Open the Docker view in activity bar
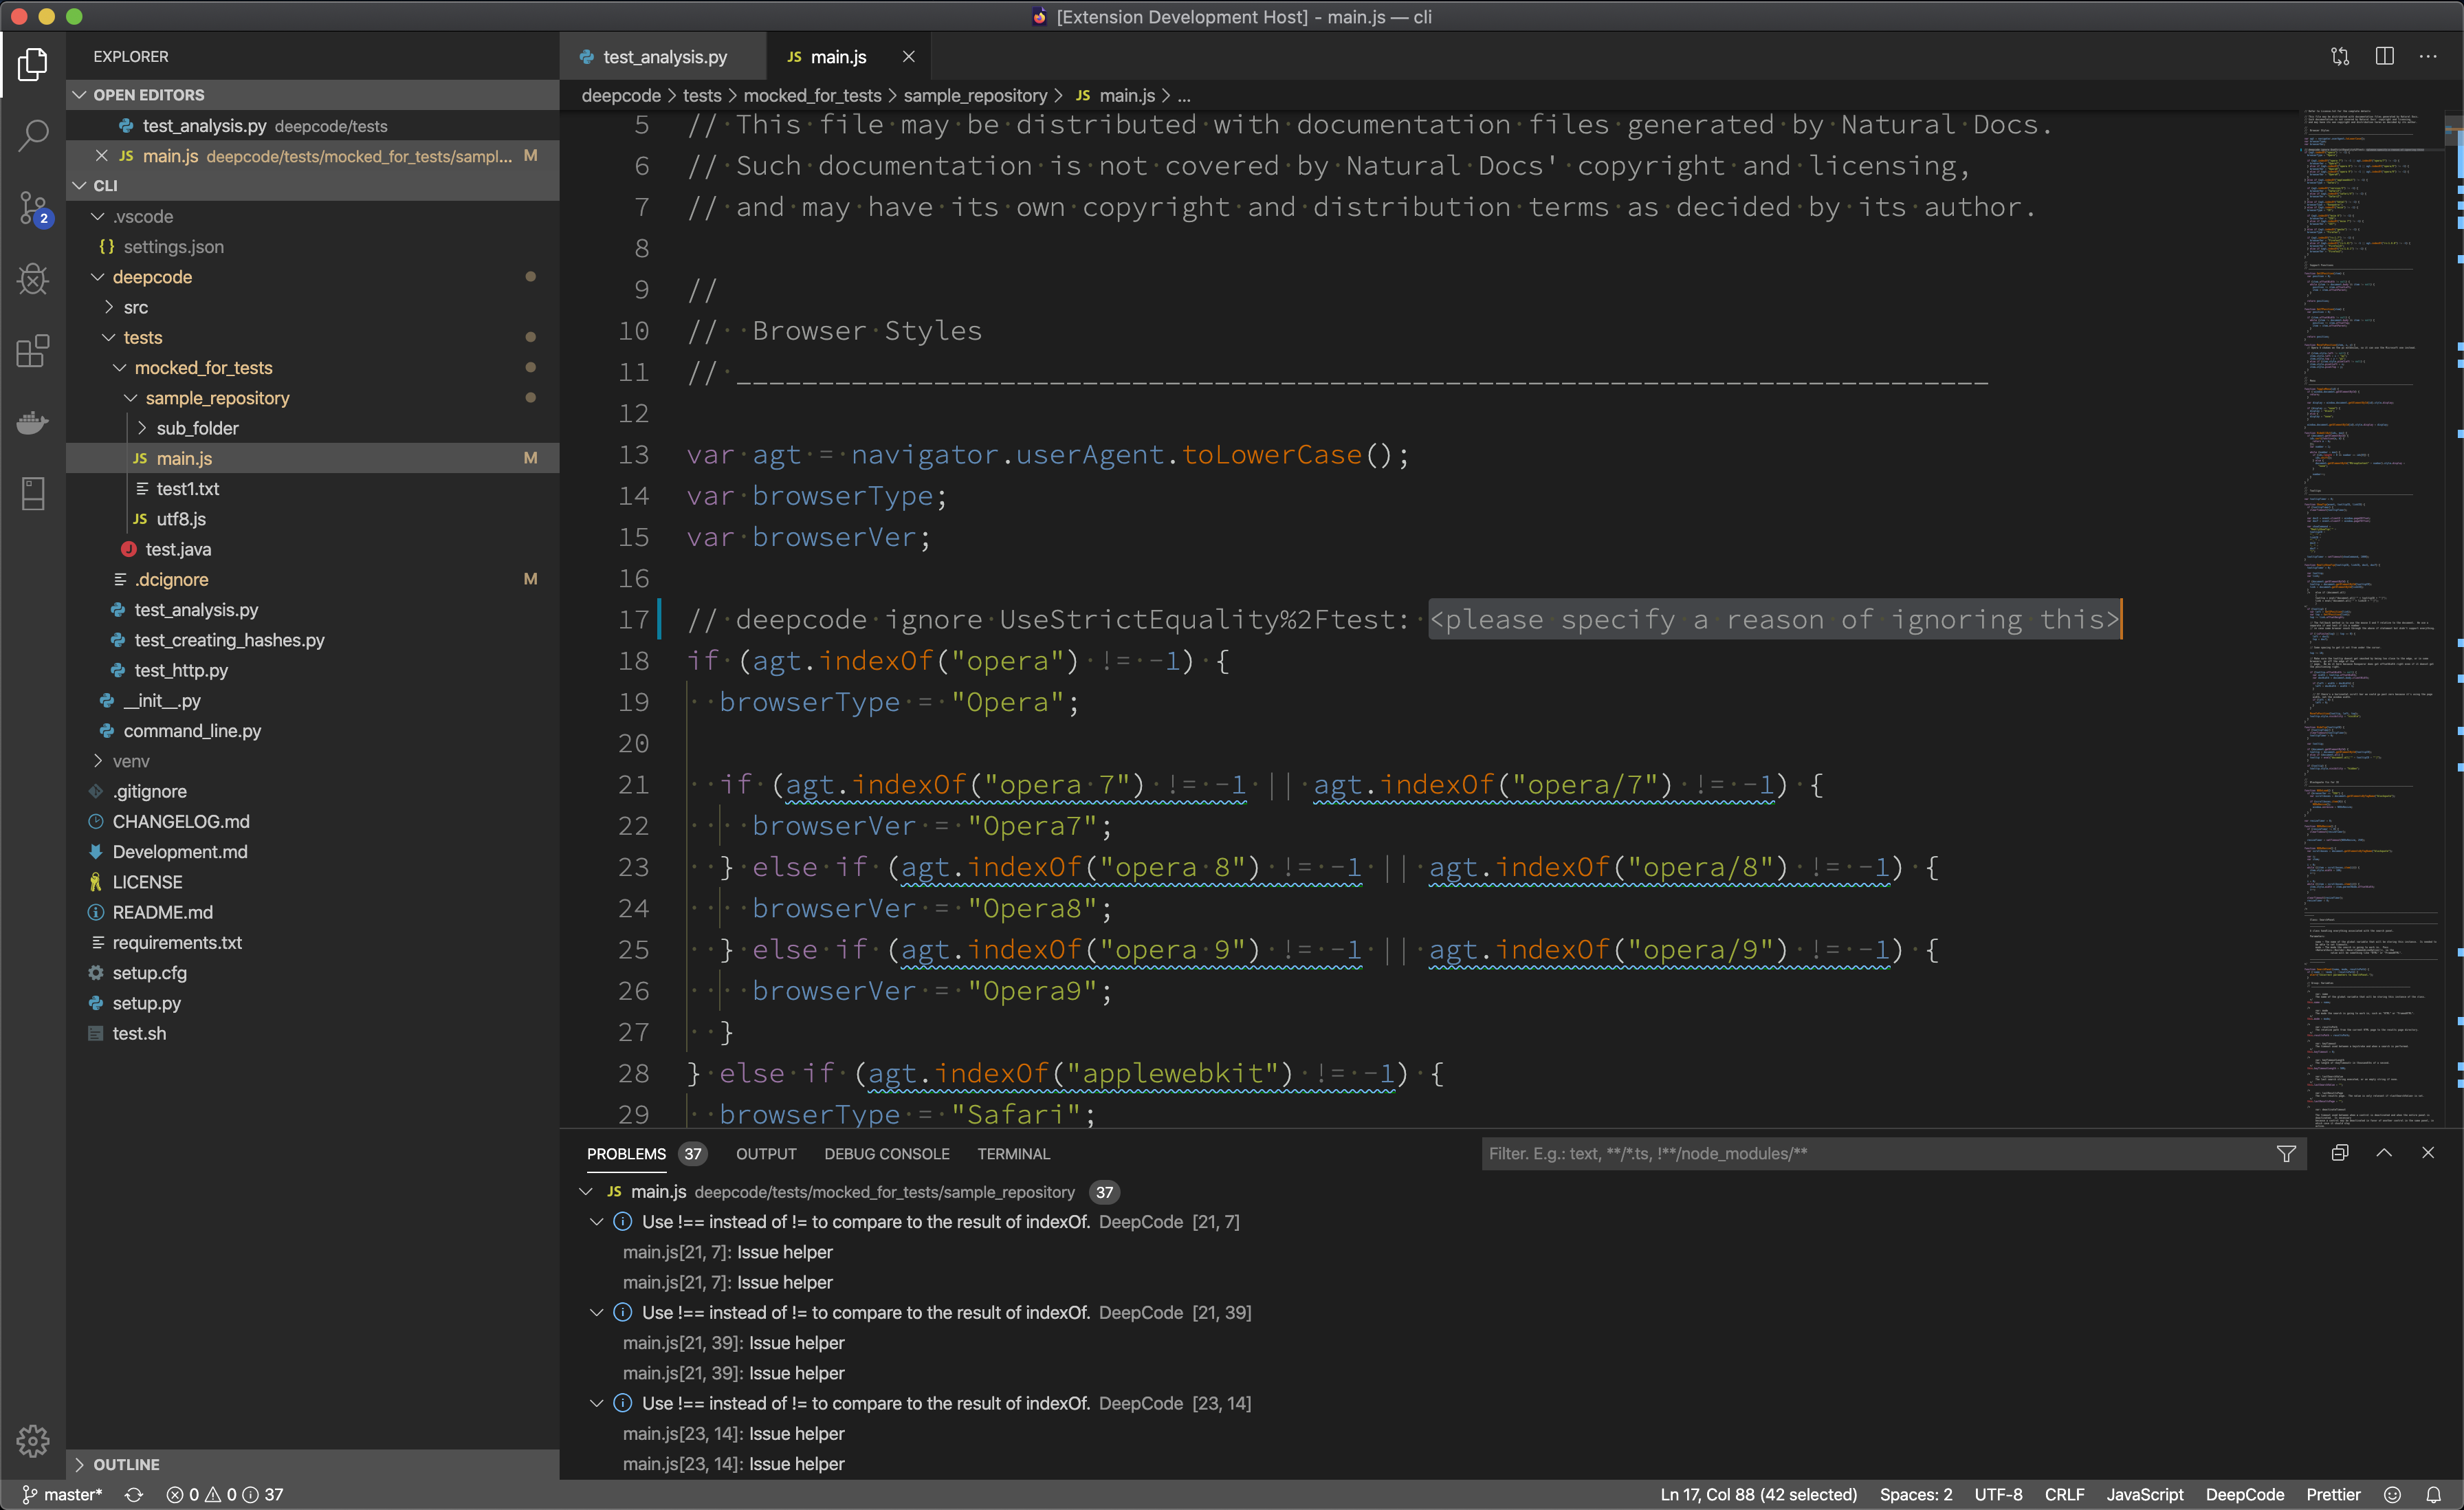This screenshot has height=1510, width=2464. [33, 423]
